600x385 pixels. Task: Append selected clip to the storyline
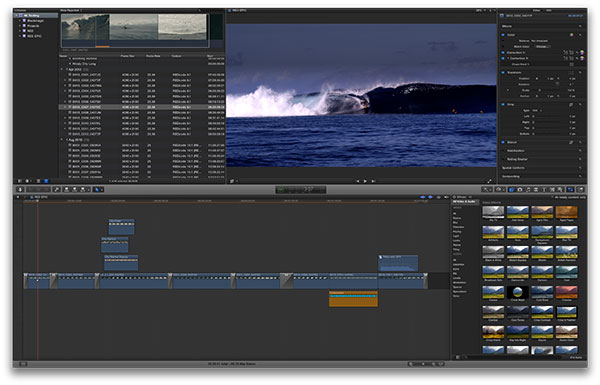(x=83, y=189)
